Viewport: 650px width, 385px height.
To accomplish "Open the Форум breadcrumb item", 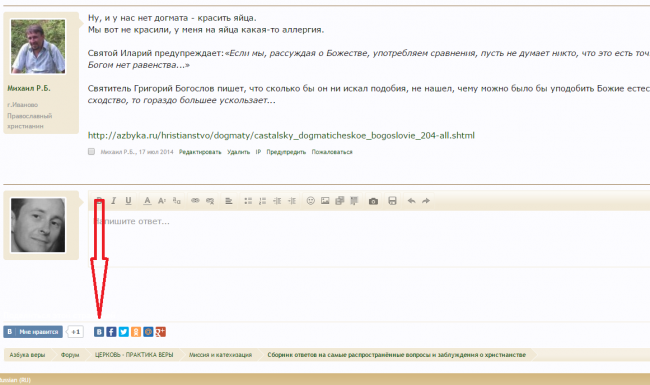I will tap(70, 355).
